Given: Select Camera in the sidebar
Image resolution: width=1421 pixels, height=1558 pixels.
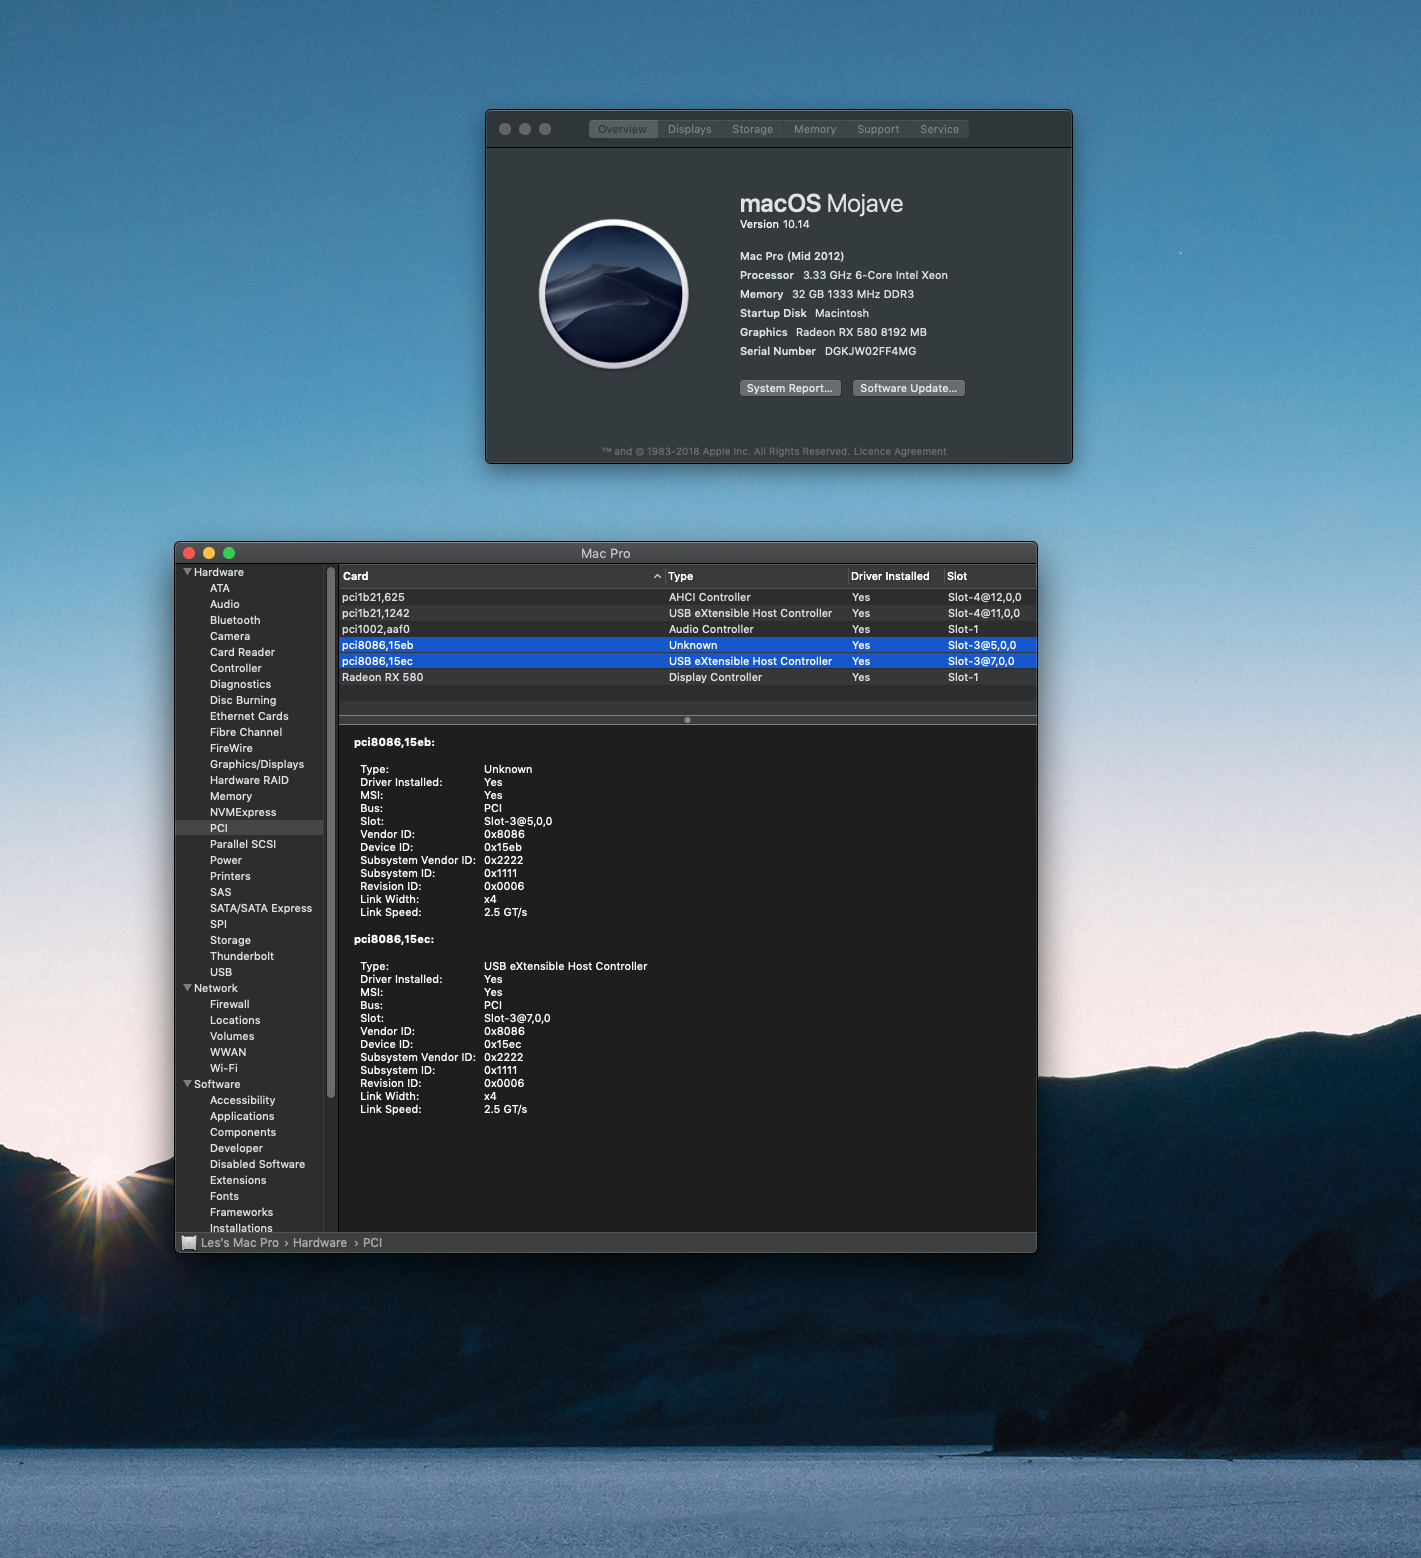Looking at the screenshot, I should point(230,636).
